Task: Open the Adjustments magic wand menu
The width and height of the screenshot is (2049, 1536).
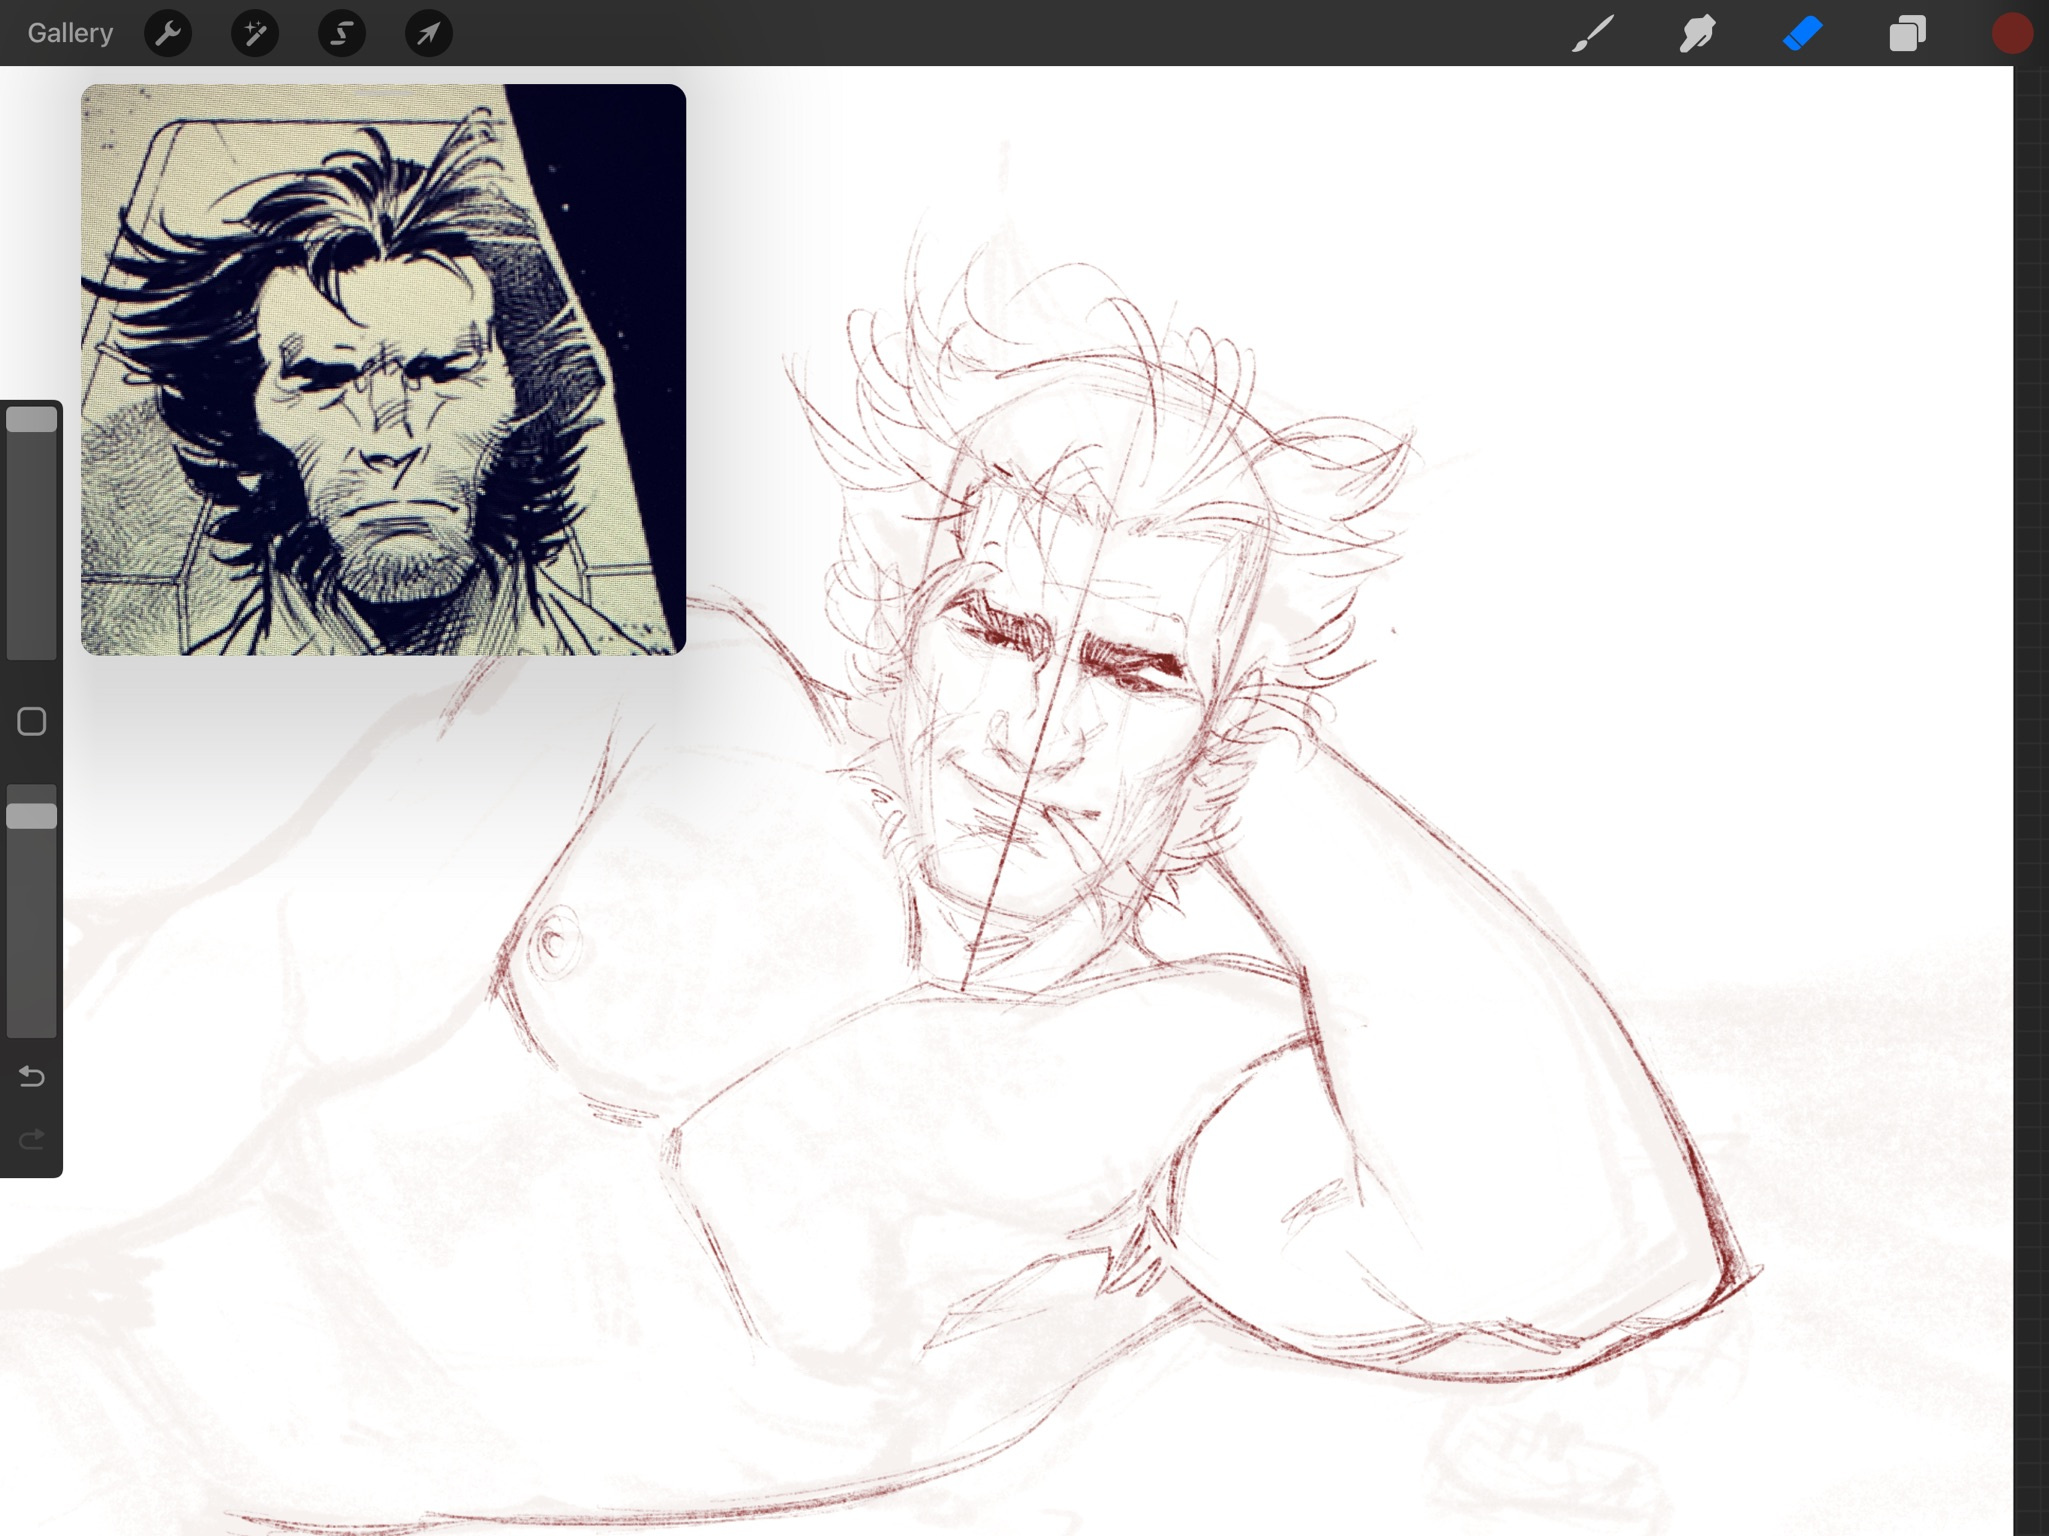Action: pos(255,33)
